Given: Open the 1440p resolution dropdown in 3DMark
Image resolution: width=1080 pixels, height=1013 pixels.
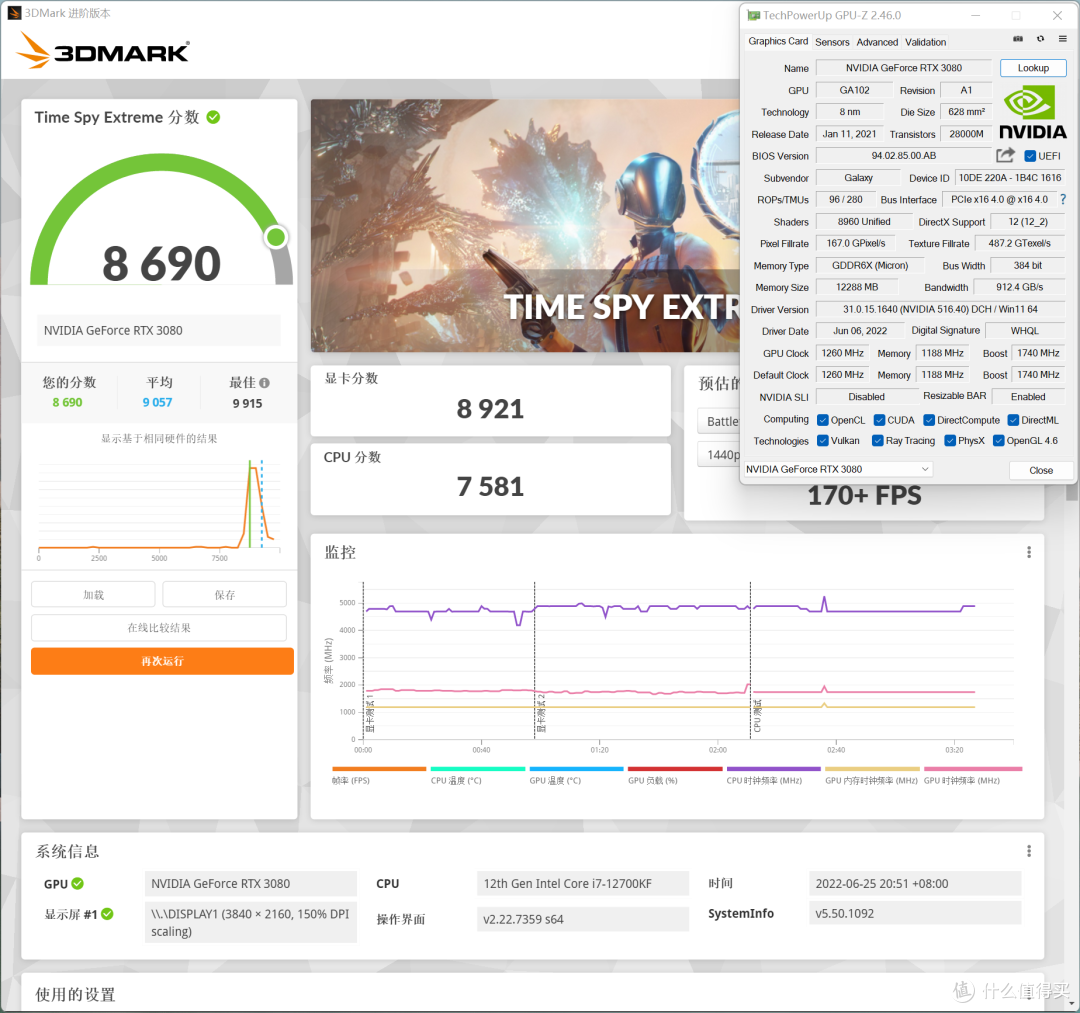Looking at the screenshot, I should (720, 455).
